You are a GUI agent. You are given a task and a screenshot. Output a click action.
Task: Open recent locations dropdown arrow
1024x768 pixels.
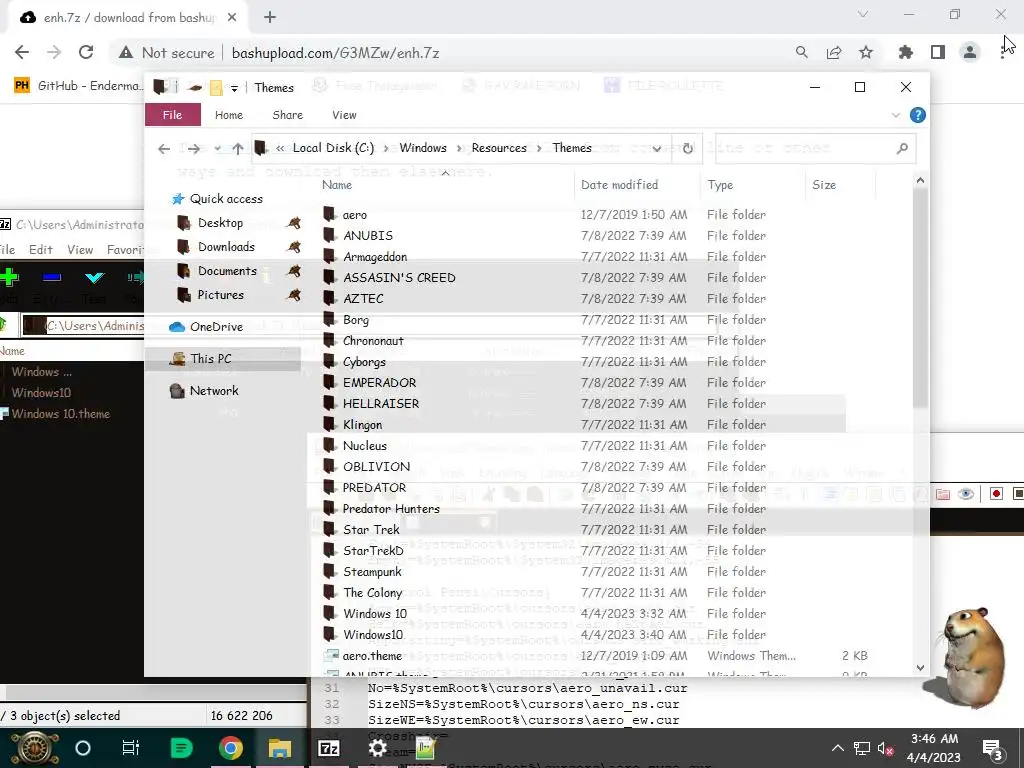click(x=217, y=149)
